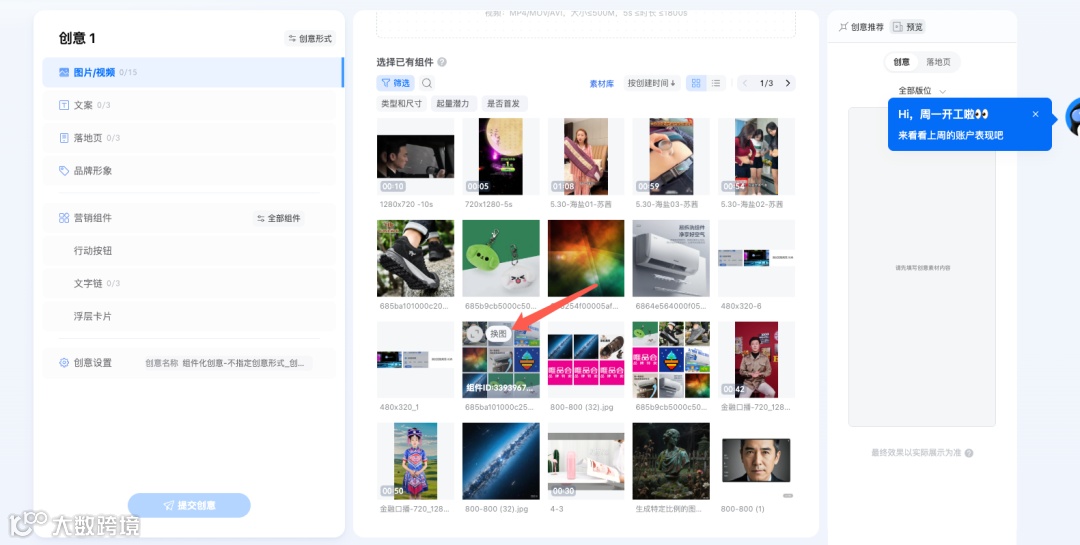
Task: Click the 创意设置 gear icon
Action: pos(64,363)
